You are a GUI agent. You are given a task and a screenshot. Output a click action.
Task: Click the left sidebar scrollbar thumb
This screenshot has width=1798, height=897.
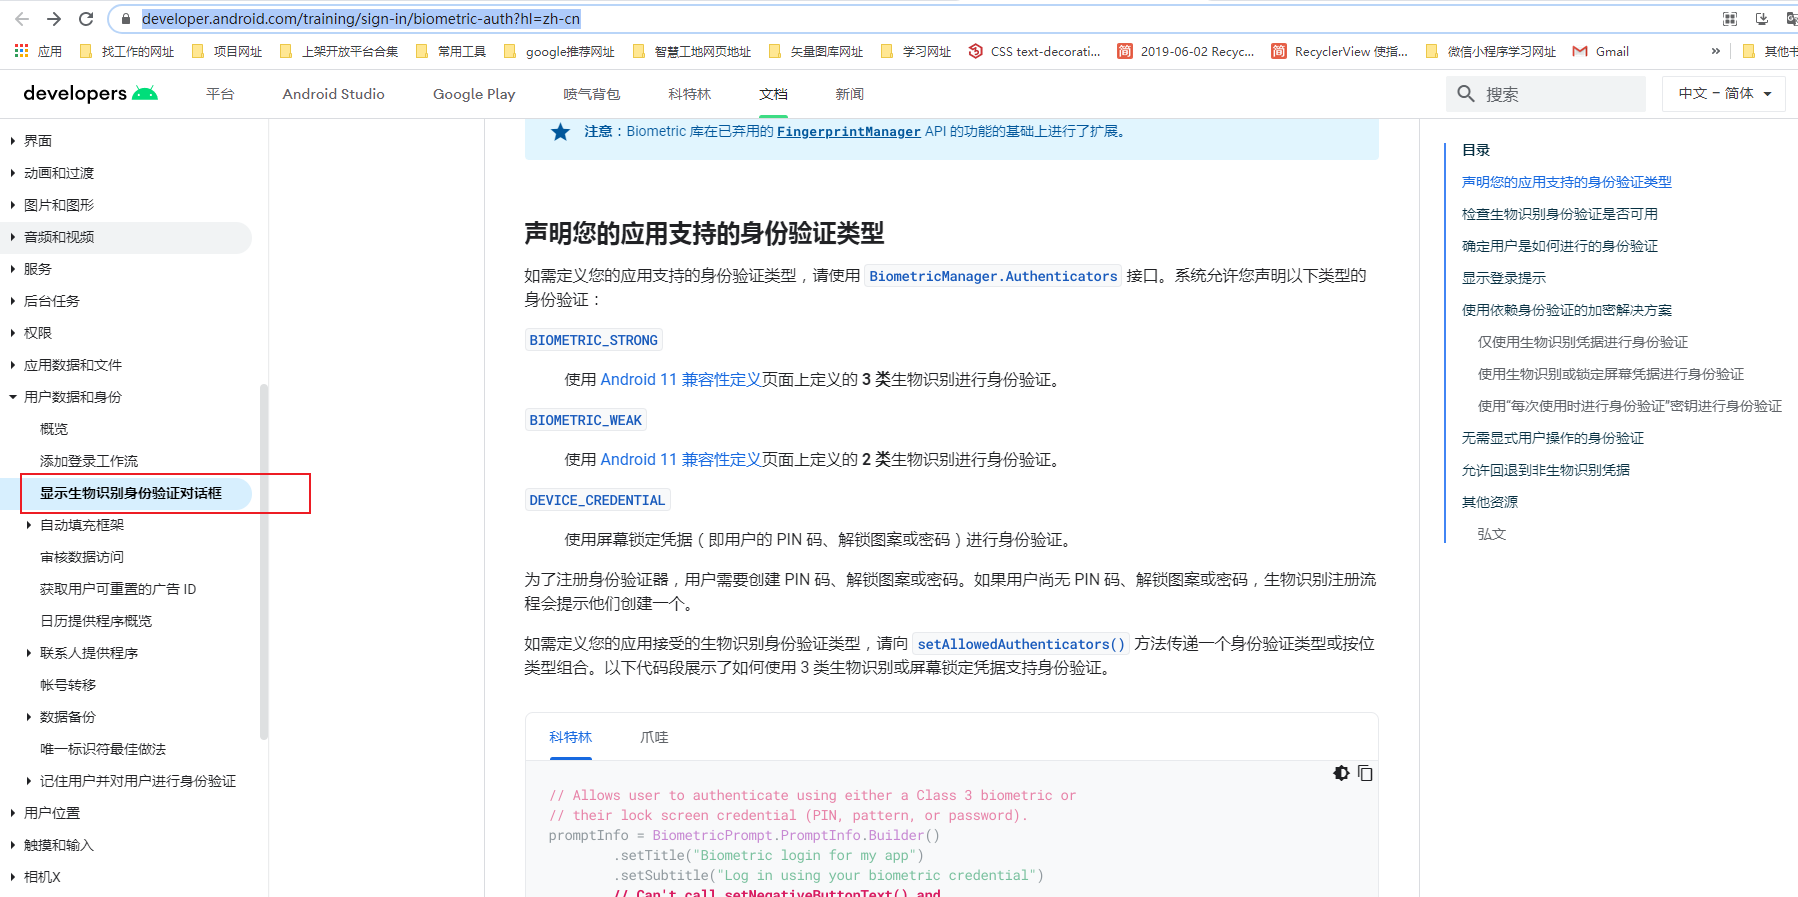coord(264,562)
